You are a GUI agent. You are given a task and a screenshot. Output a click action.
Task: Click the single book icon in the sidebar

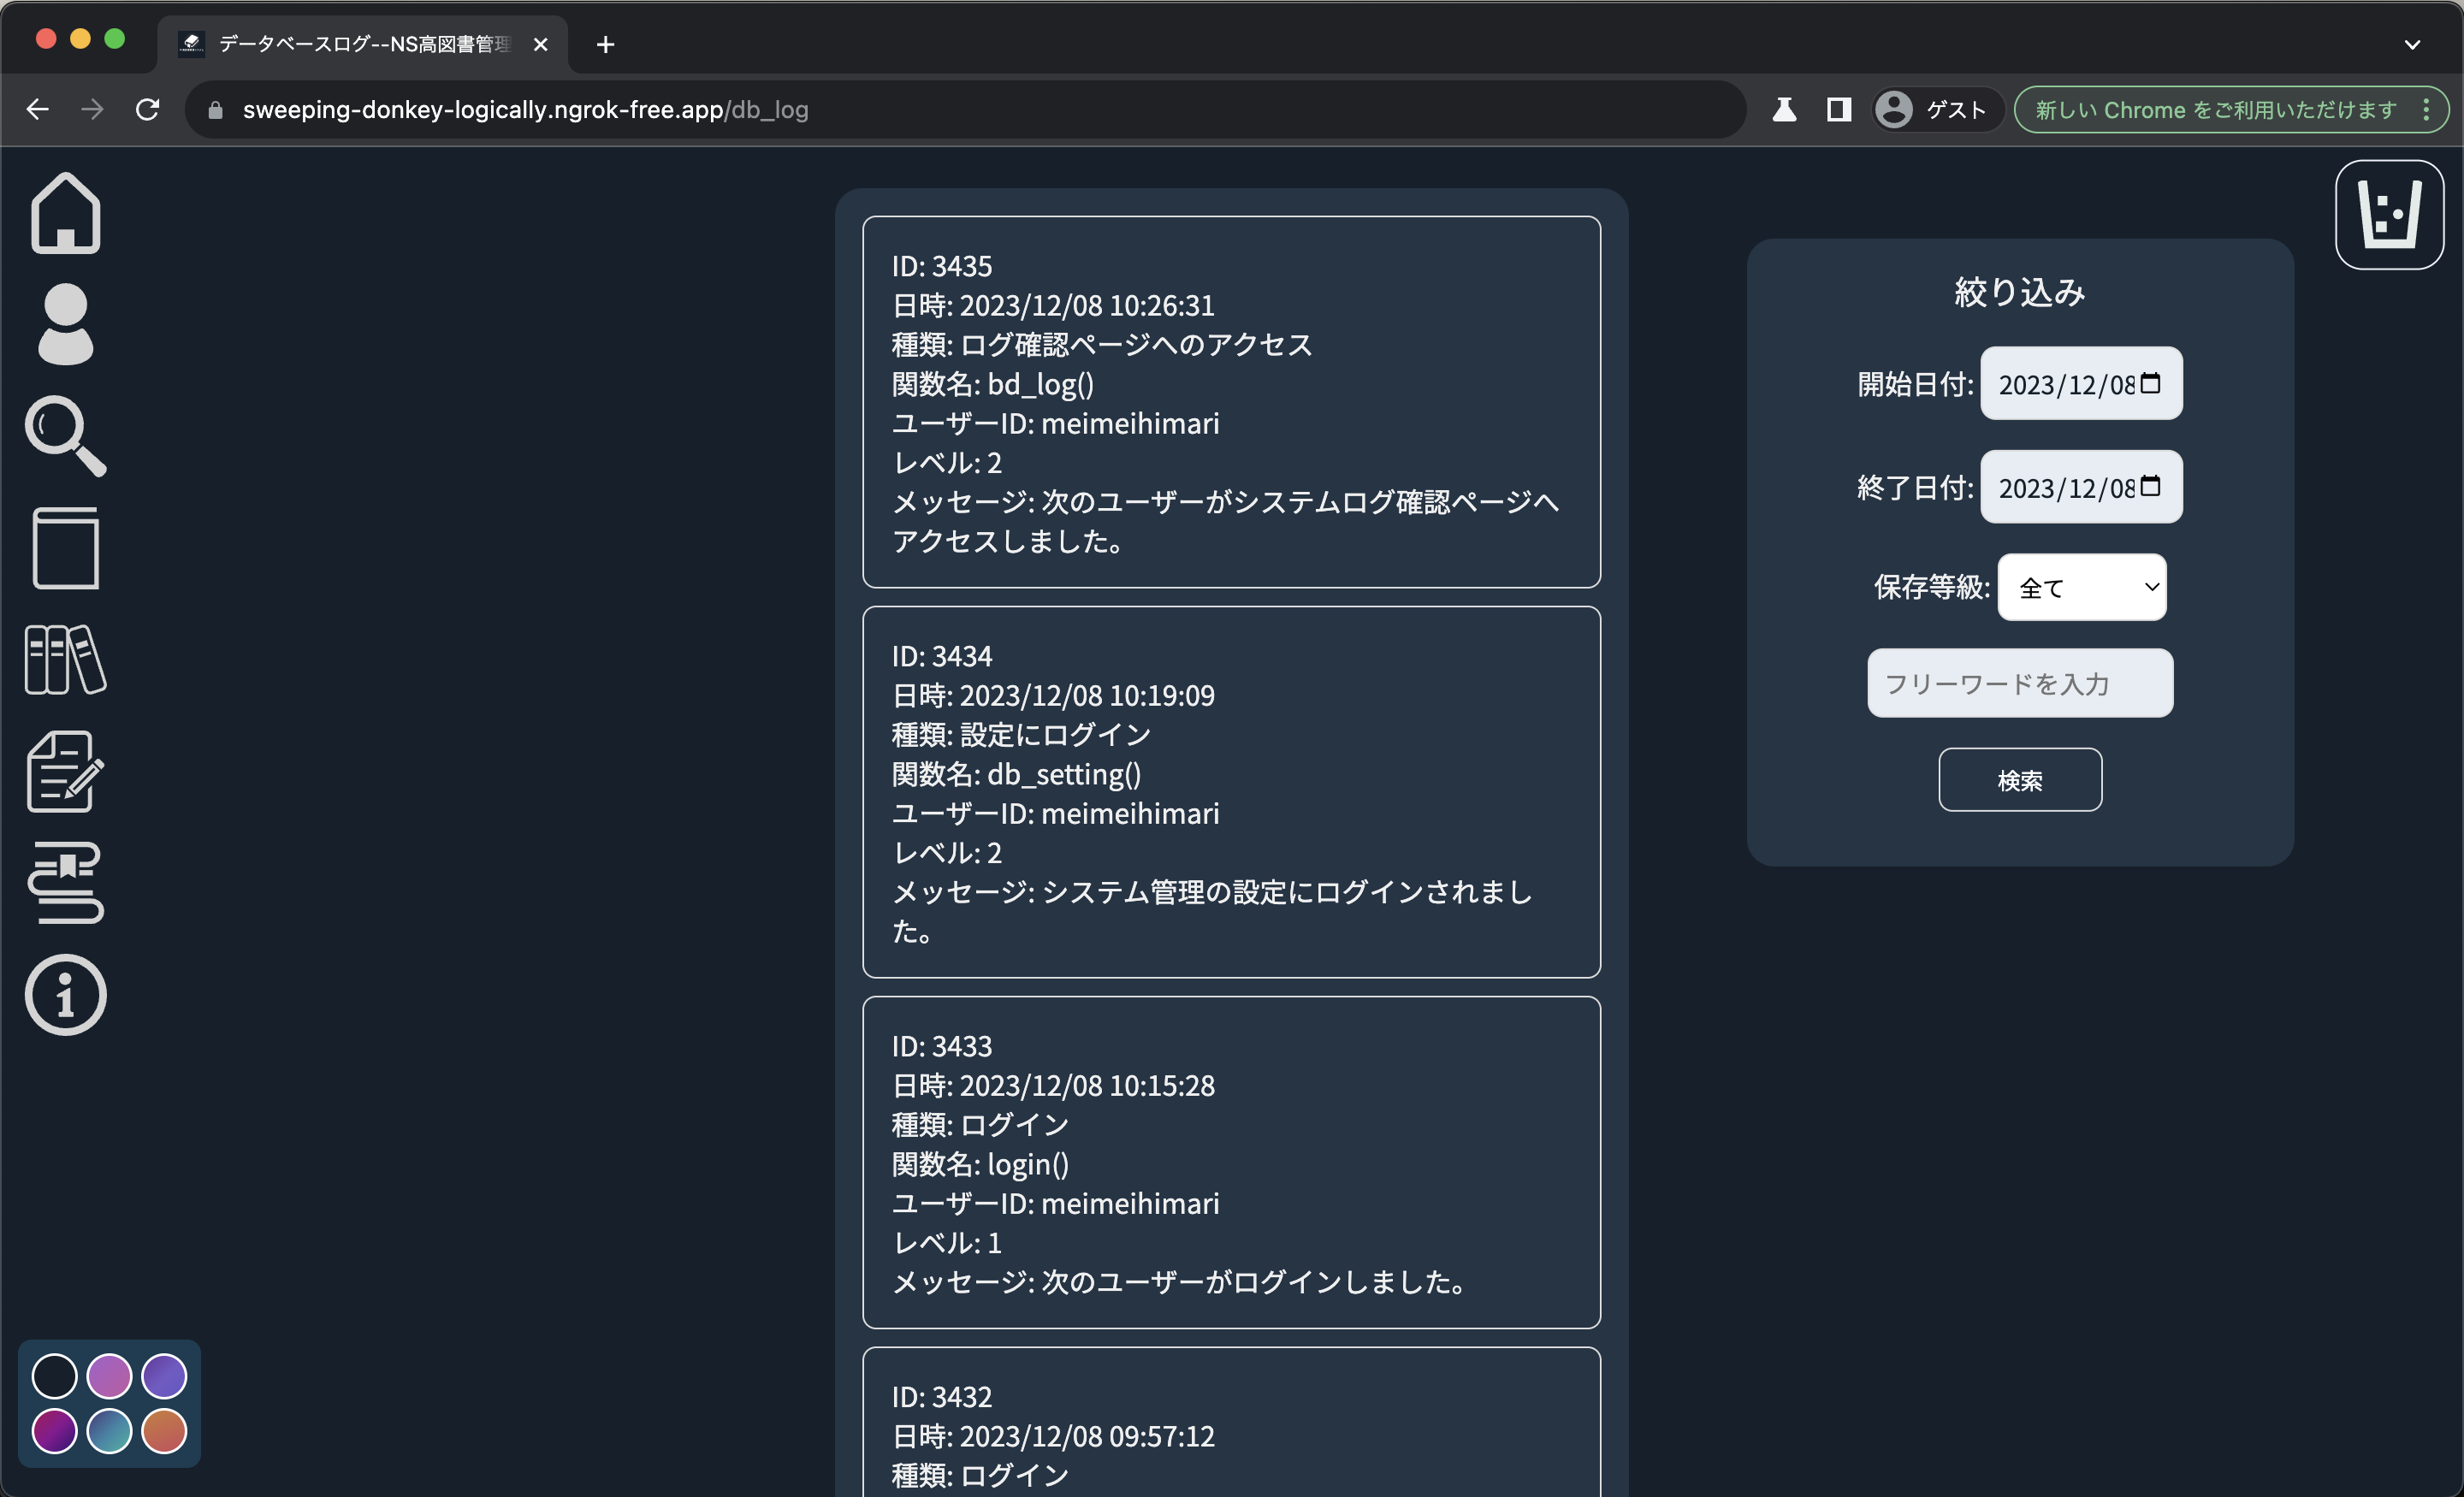coord(65,548)
